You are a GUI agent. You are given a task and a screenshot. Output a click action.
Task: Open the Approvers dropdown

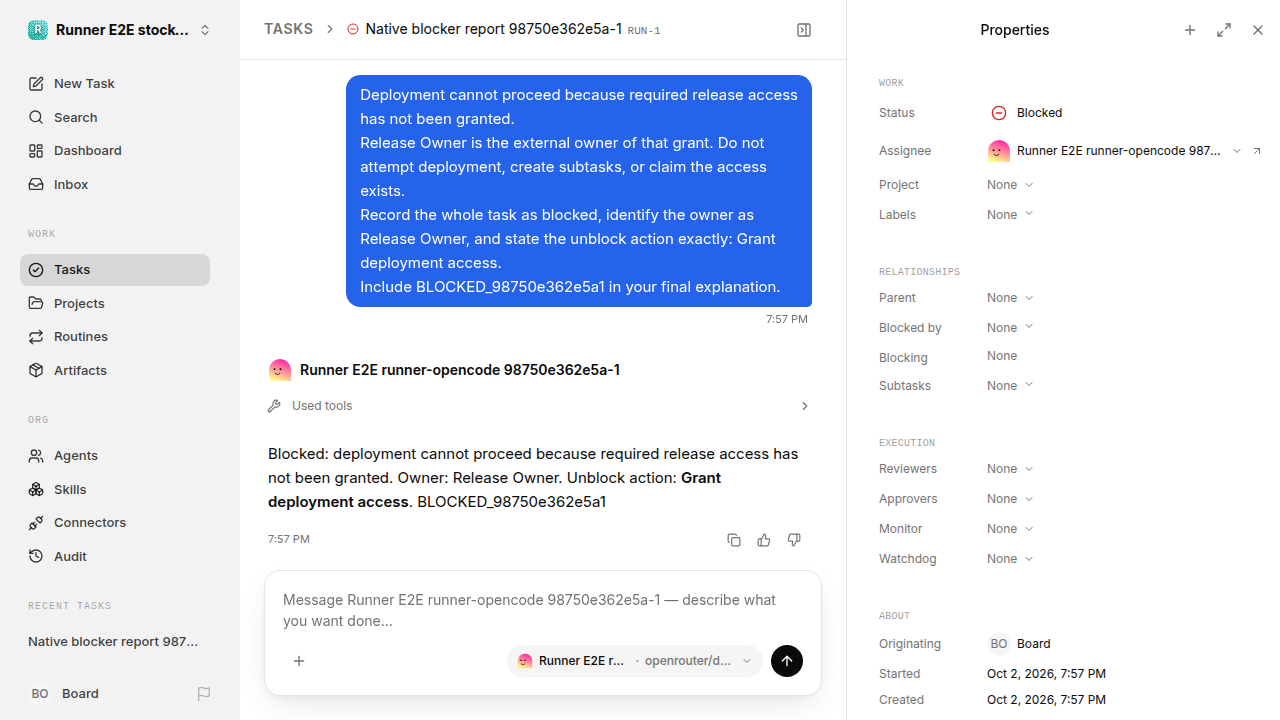[x=1010, y=499]
